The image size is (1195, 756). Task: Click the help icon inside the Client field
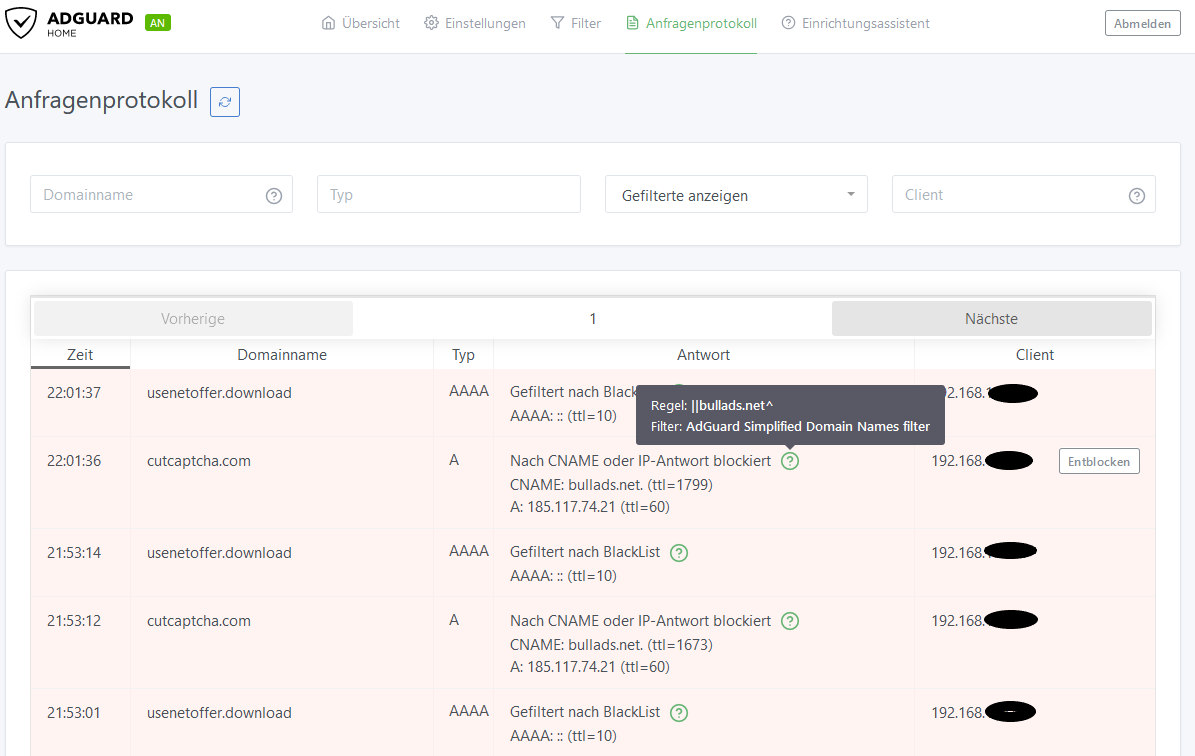tap(1137, 196)
